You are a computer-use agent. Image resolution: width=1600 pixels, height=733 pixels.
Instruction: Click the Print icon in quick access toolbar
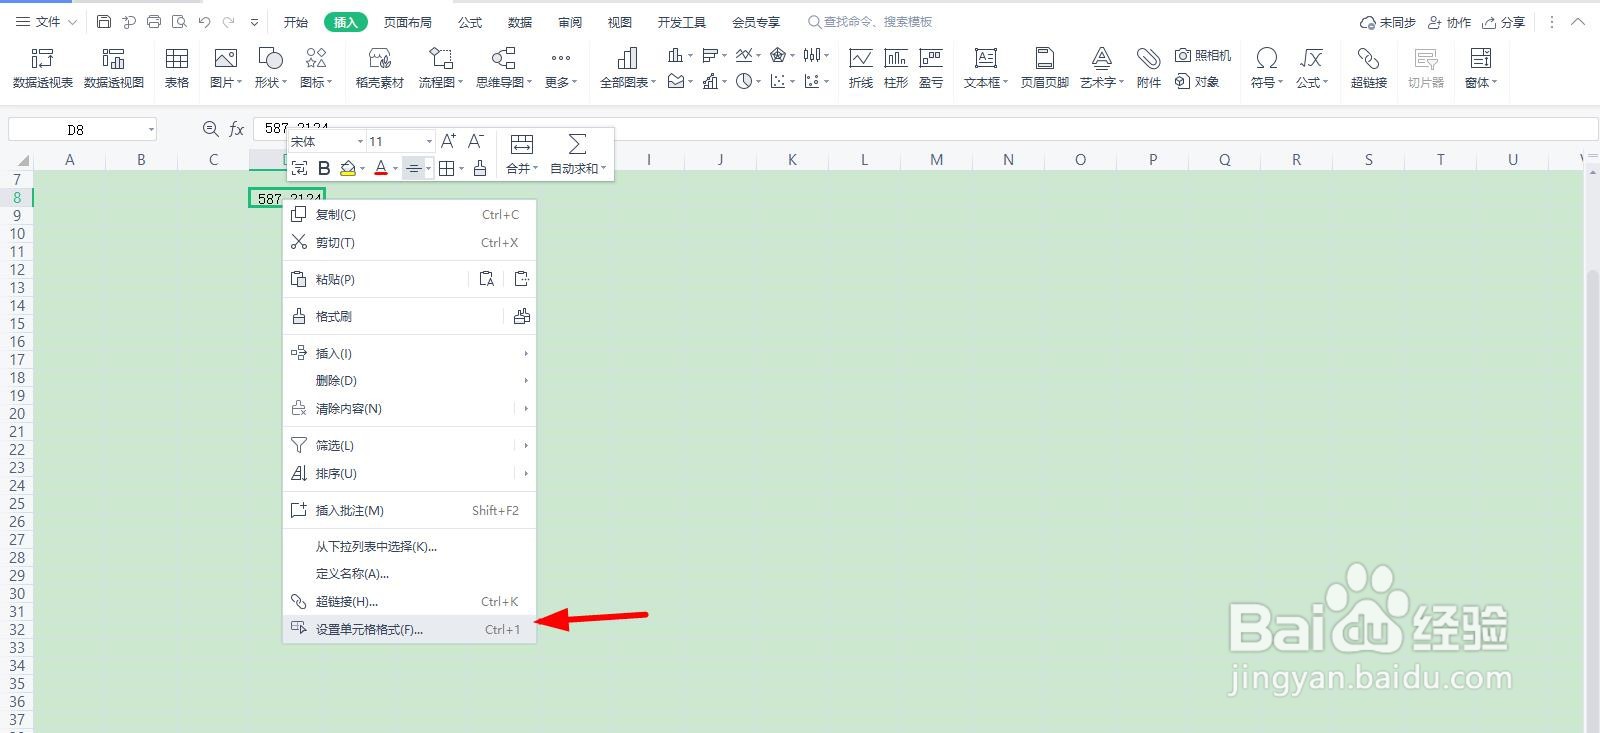(x=153, y=21)
